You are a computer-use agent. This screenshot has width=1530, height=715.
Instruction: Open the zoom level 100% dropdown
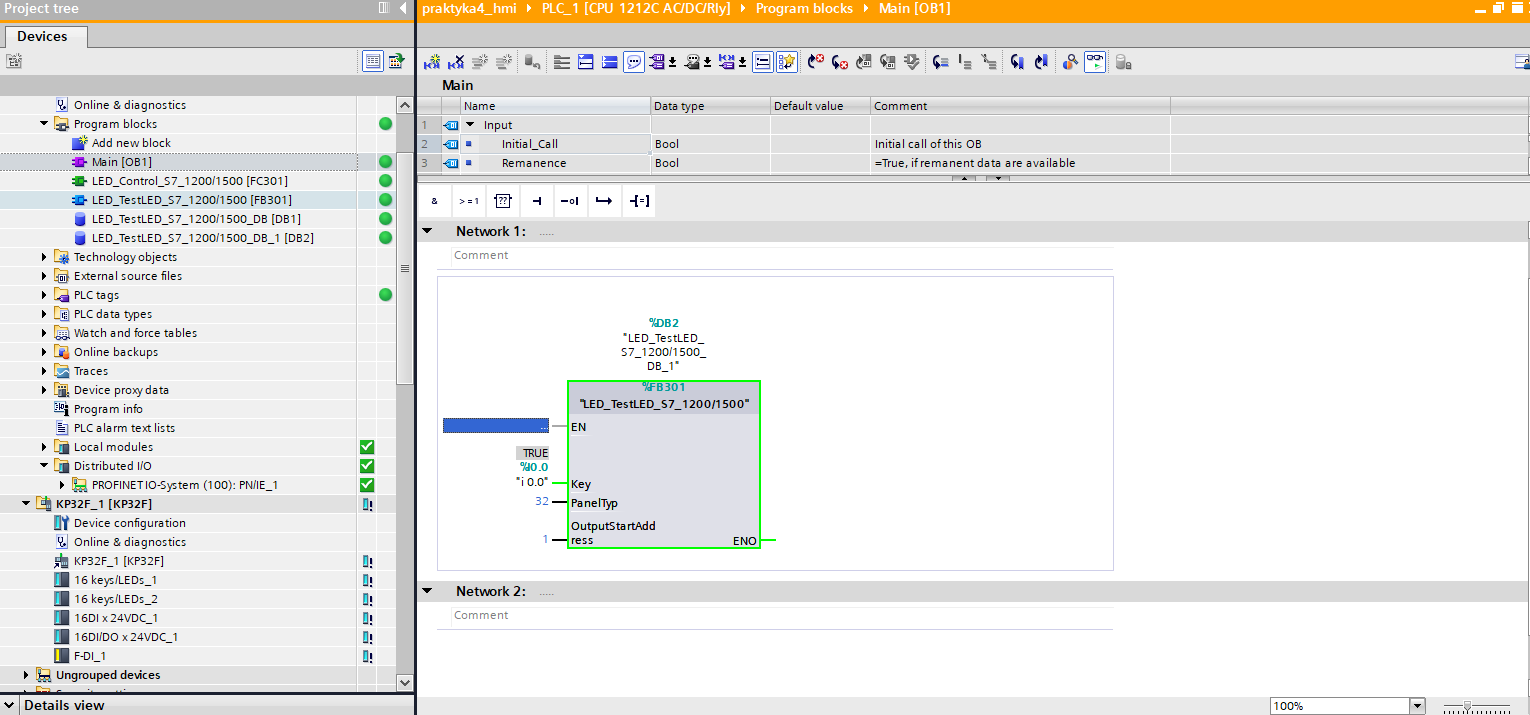click(1416, 706)
